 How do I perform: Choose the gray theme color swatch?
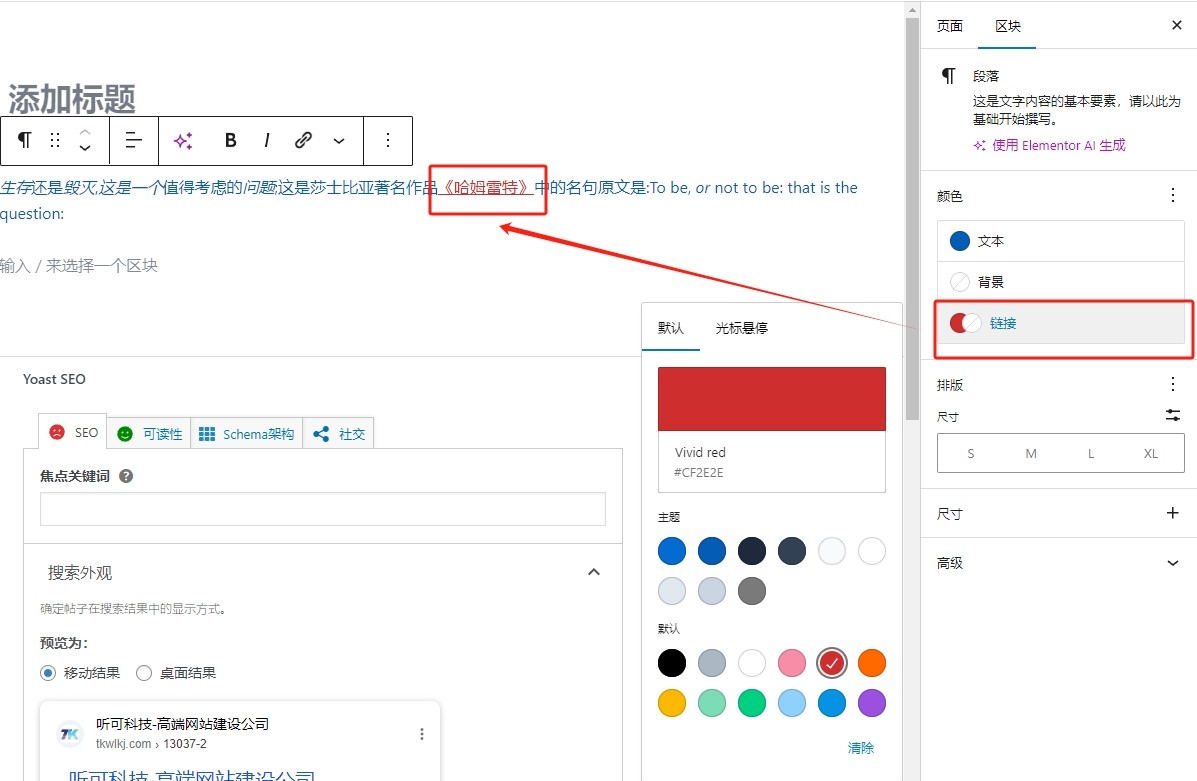pyautogui.click(x=752, y=591)
